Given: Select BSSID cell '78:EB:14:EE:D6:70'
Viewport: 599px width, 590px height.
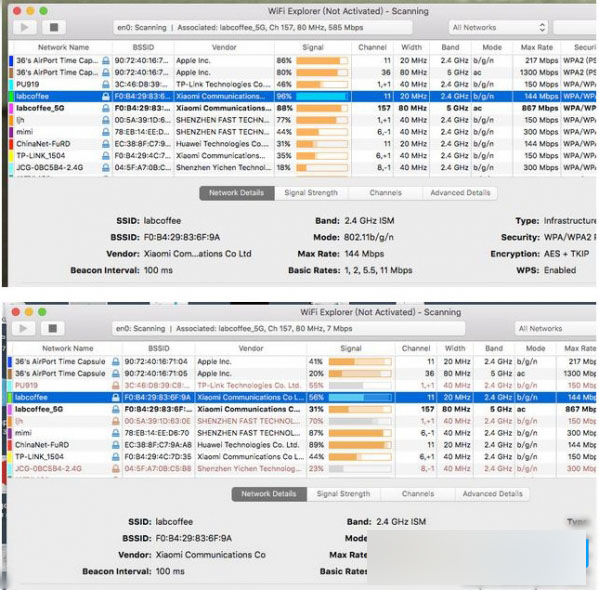Looking at the screenshot, I should point(157,433).
